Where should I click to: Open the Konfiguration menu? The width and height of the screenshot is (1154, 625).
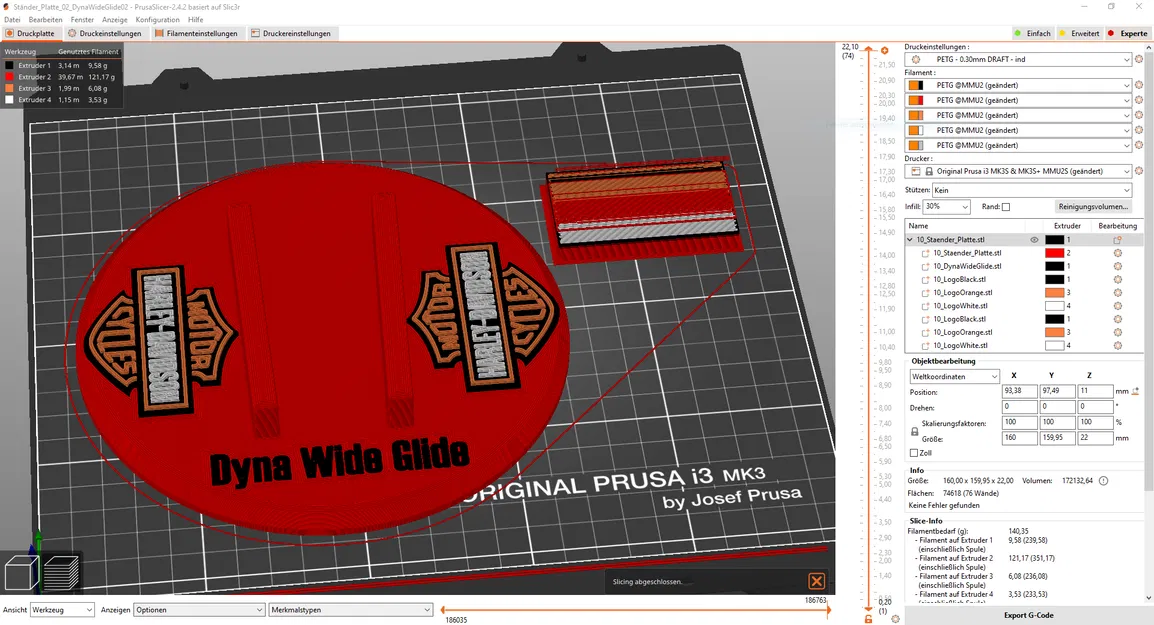(x=157, y=20)
